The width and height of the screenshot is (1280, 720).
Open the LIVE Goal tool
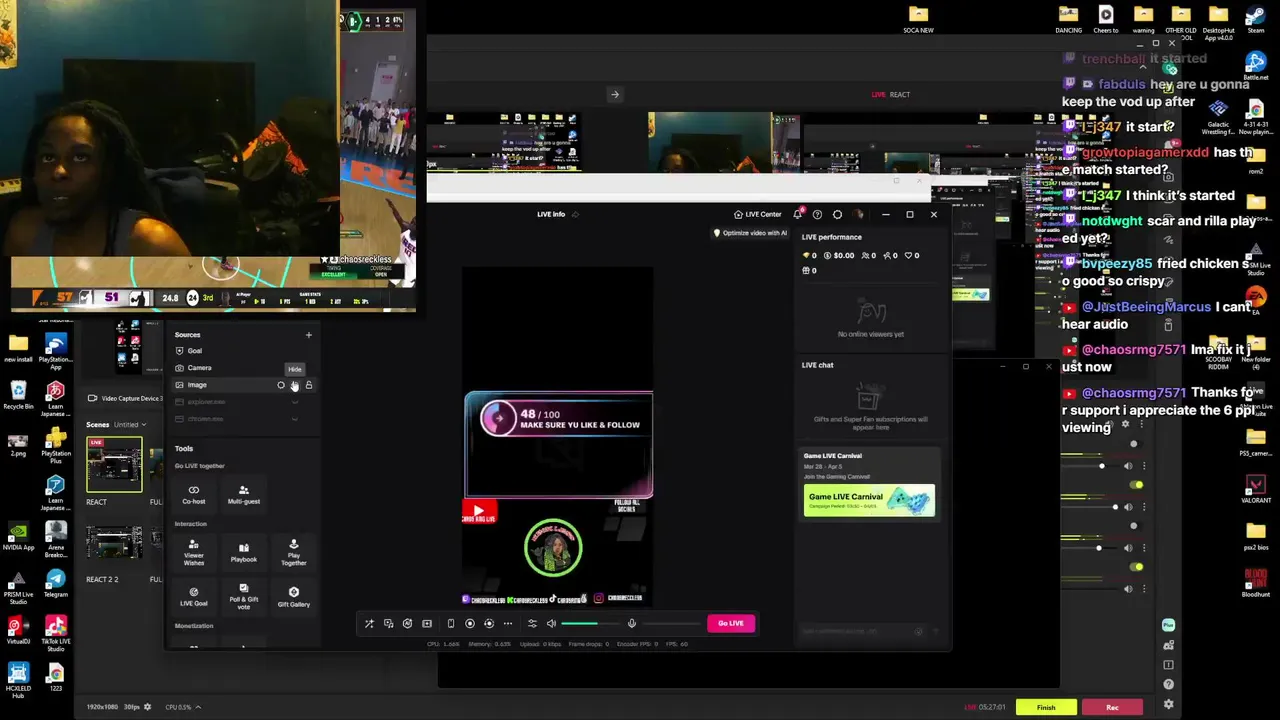[x=193, y=597]
